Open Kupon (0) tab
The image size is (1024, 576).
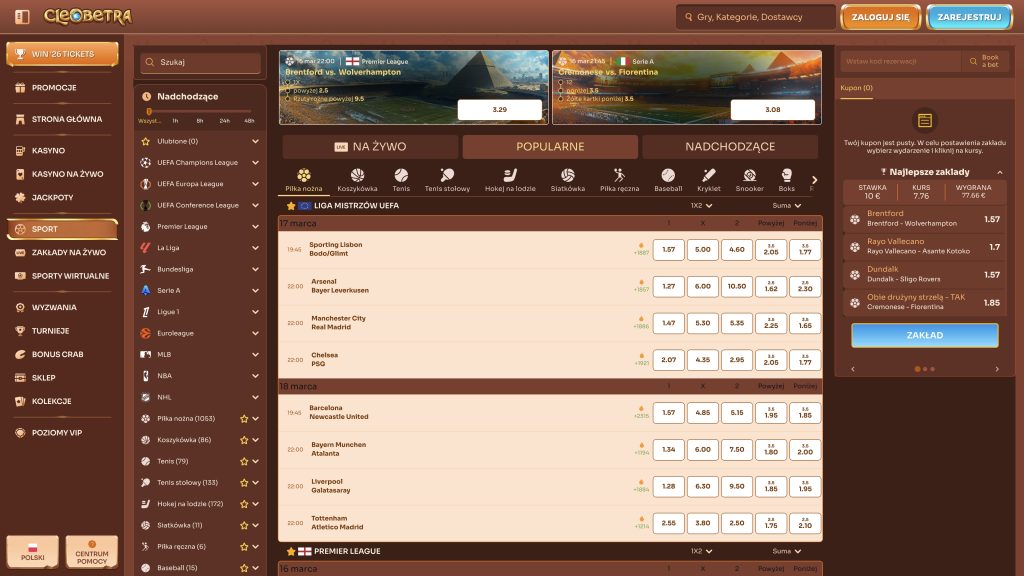coord(856,88)
